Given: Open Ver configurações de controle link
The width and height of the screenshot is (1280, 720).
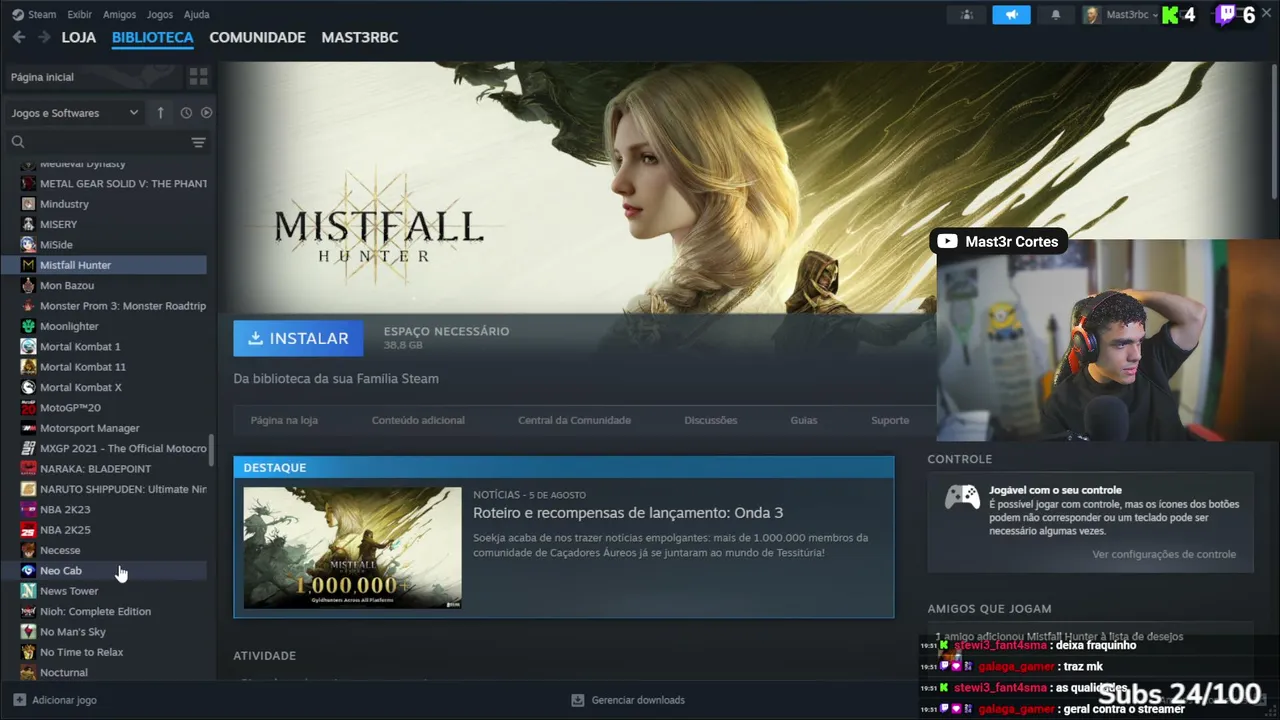Looking at the screenshot, I should click(x=1164, y=554).
